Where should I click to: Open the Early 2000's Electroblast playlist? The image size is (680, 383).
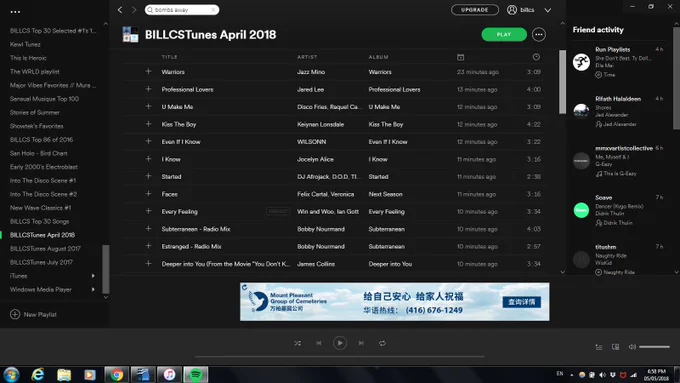(44, 167)
